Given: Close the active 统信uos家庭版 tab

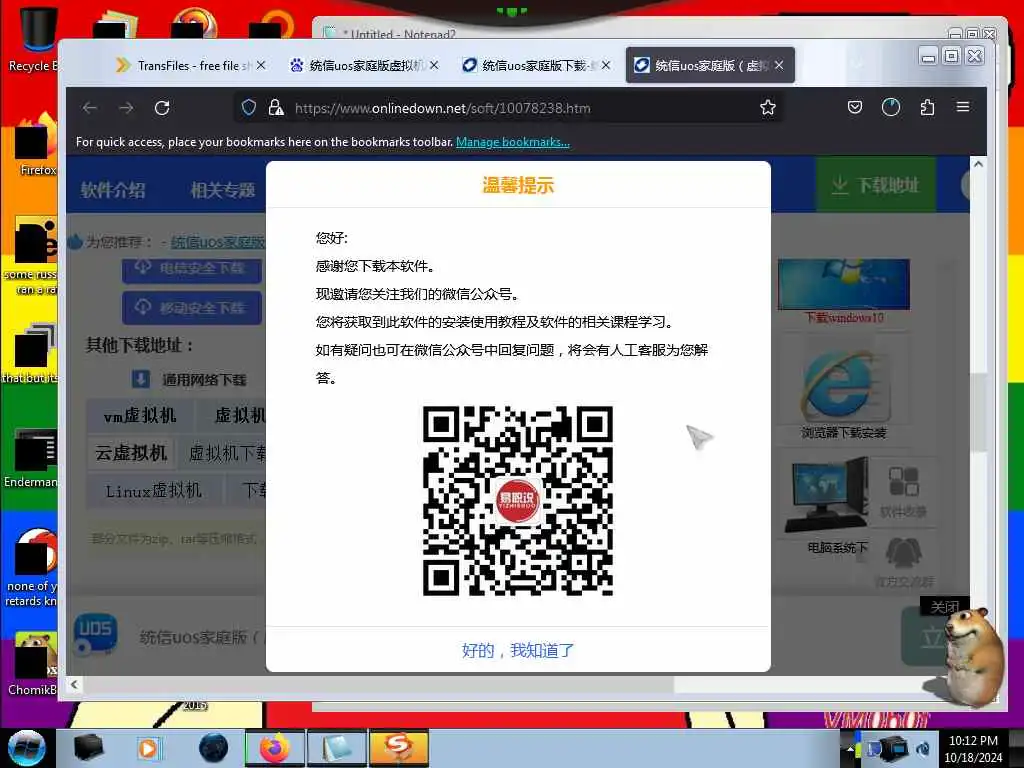Looking at the screenshot, I should pyautogui.click(x=779, y=65).
